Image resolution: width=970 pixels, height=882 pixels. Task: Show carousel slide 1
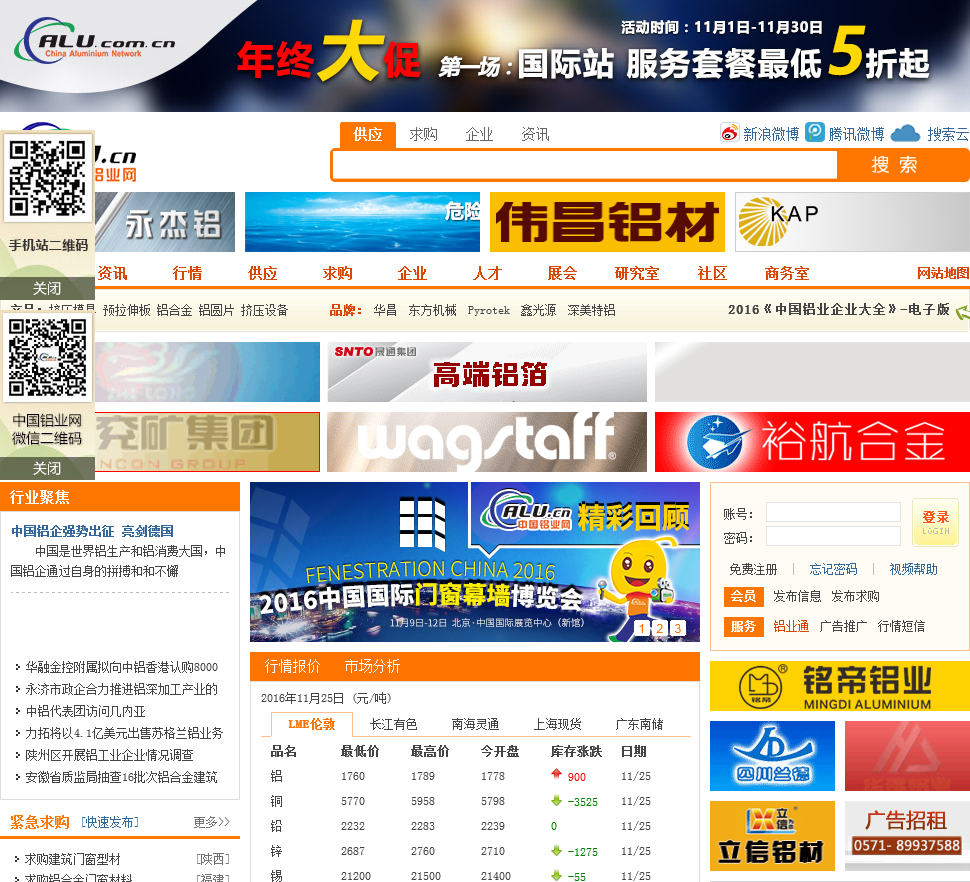(642, 628)
